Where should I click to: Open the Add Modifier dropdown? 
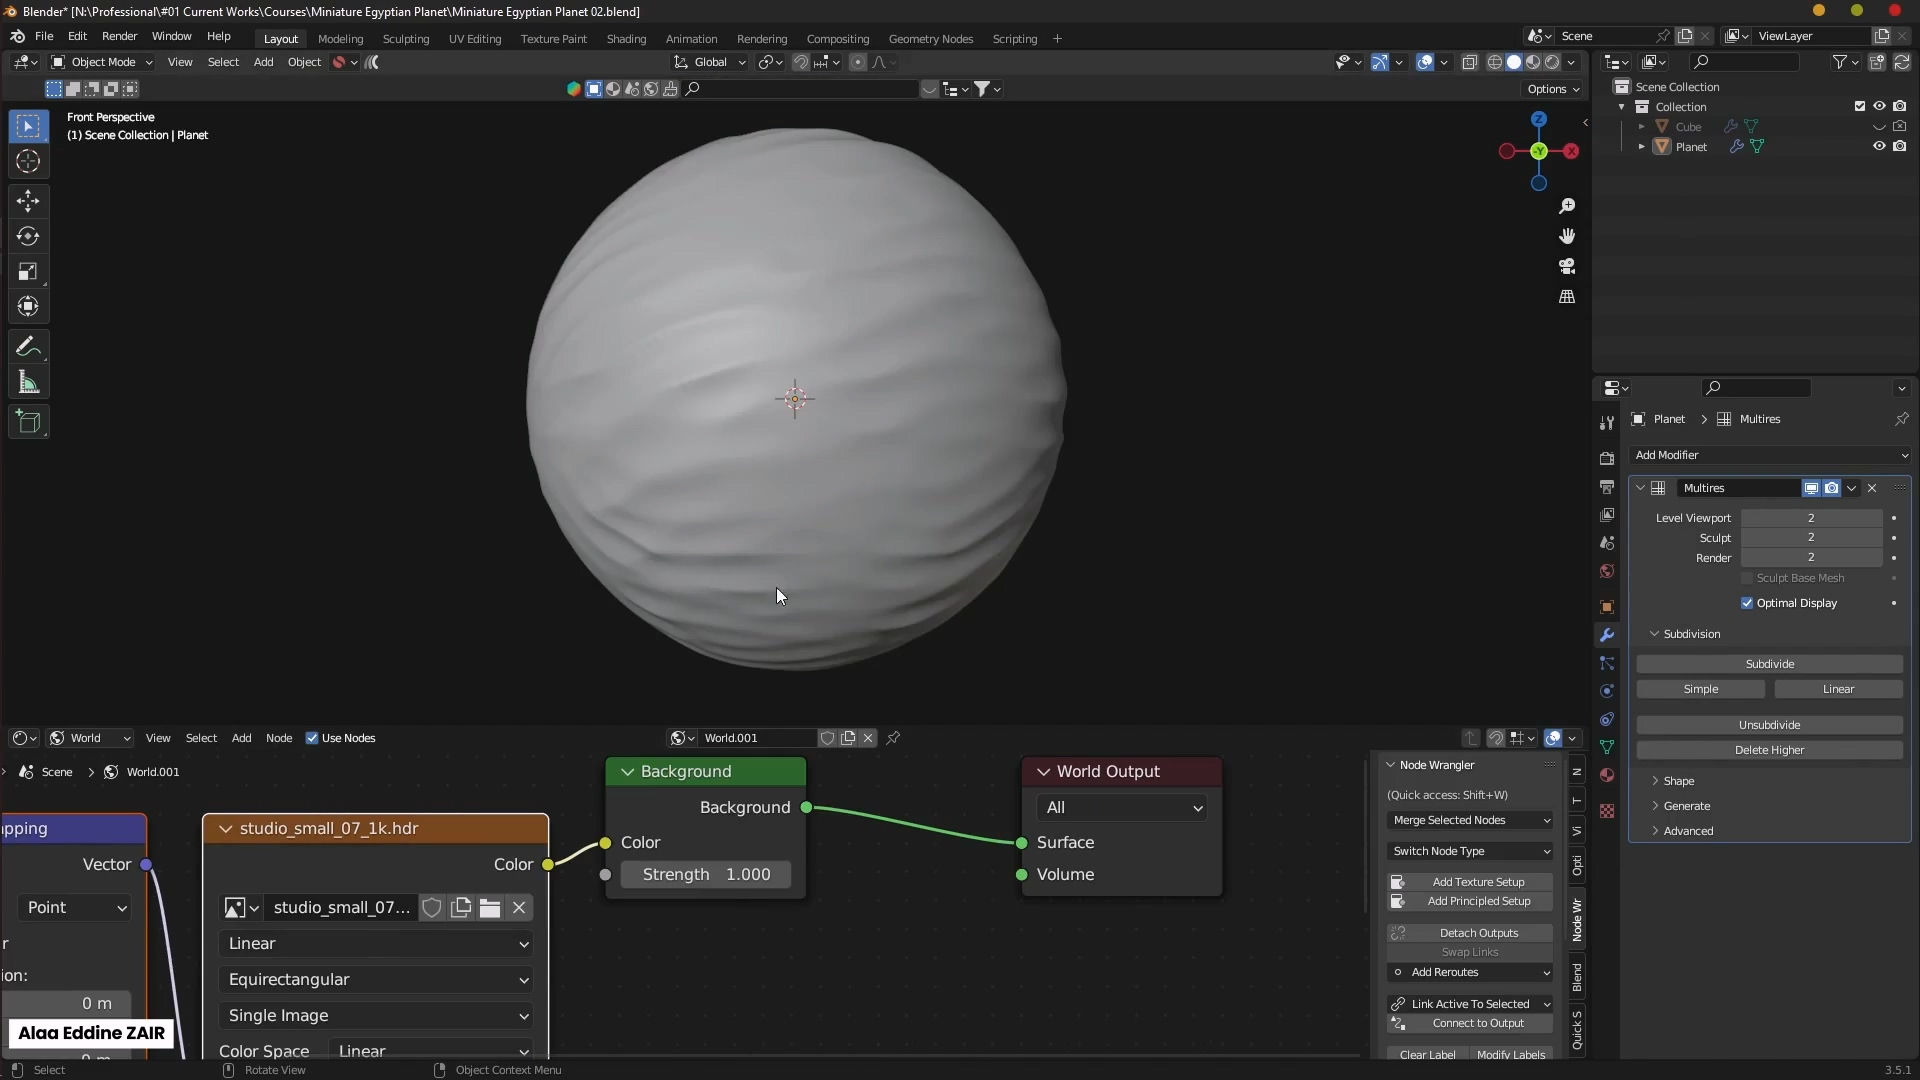tap(1770, 455)
